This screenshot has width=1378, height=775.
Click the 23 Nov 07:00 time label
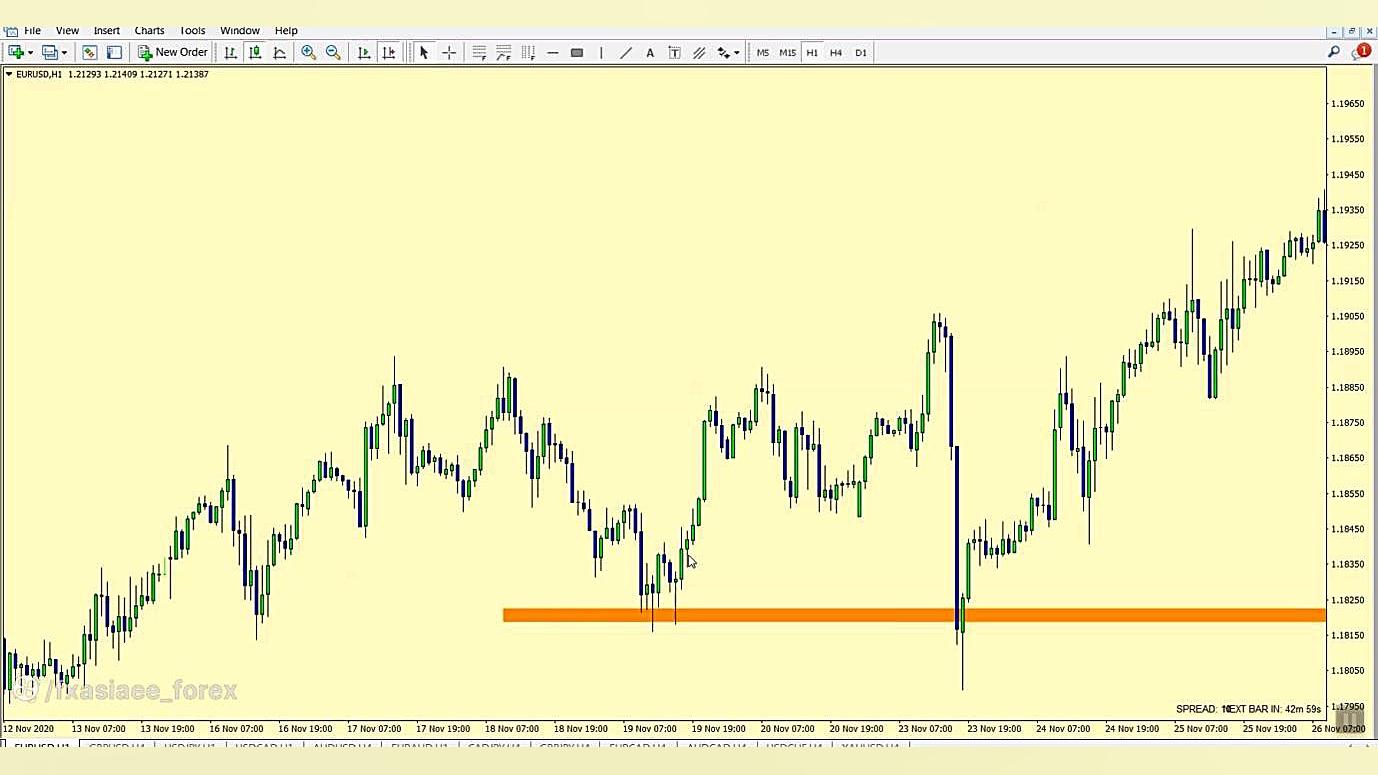point(925,729)
